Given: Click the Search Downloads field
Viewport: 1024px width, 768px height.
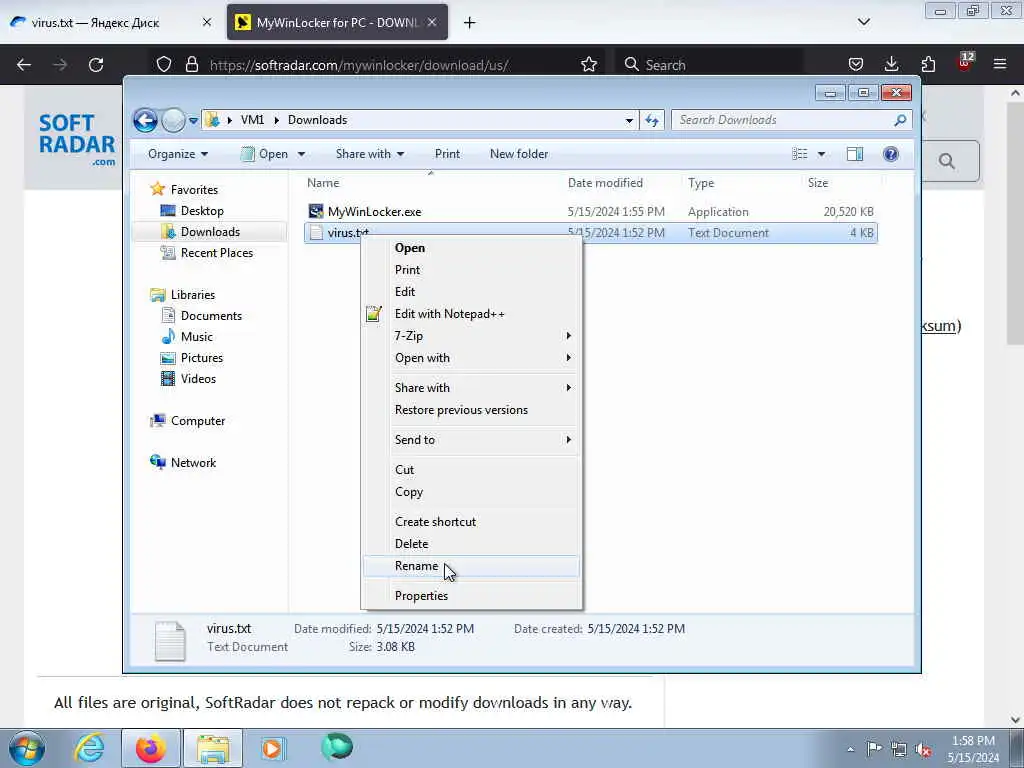Looking at the screenshot, I should click(791, 120).
